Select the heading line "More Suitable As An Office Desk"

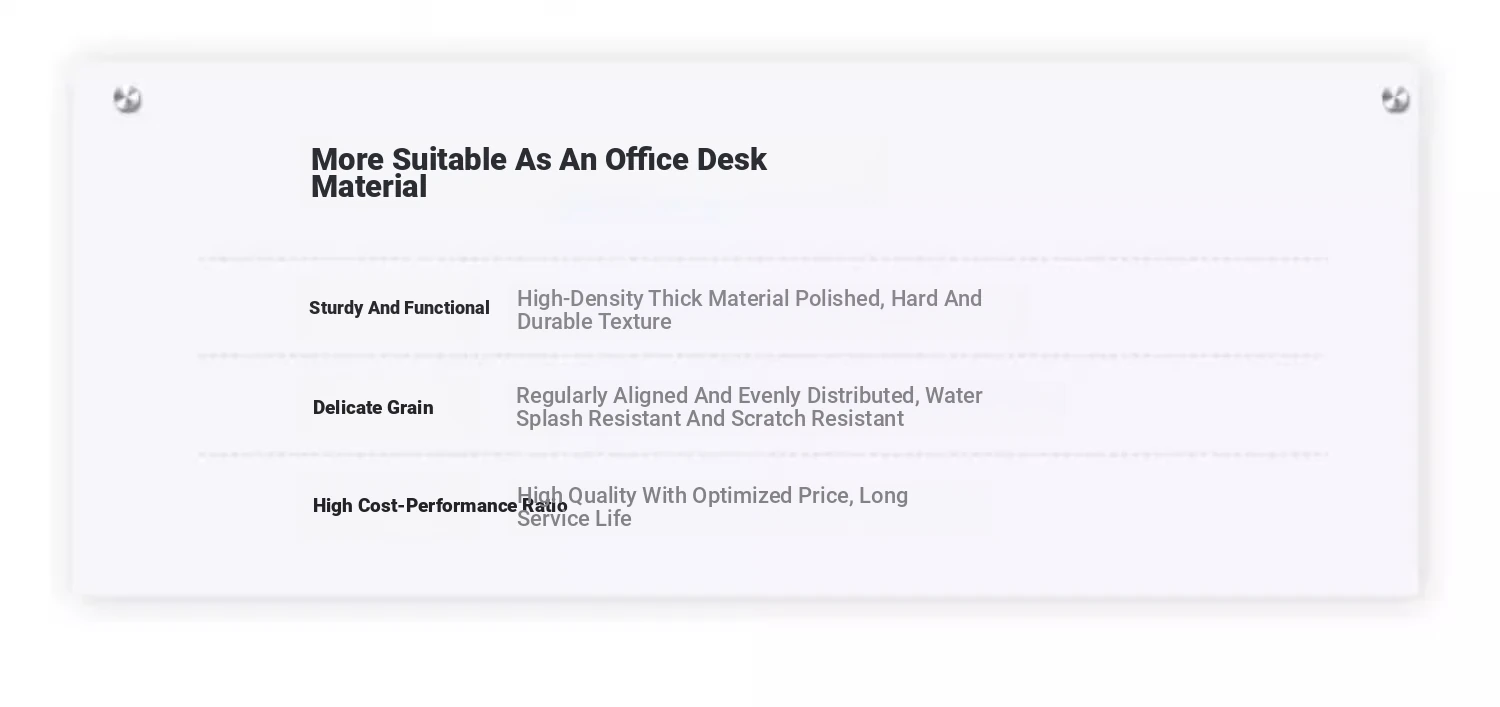[x=539, y=160]
